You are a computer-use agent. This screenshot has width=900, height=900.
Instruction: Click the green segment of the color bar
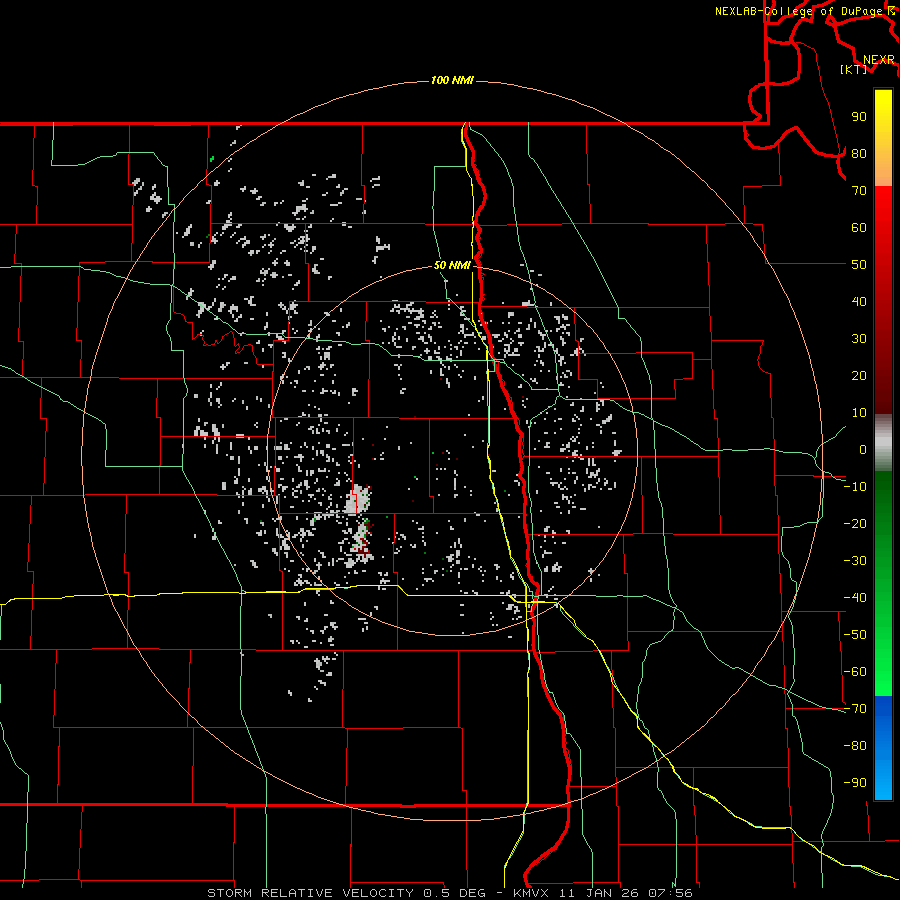(x=883, y=584)
